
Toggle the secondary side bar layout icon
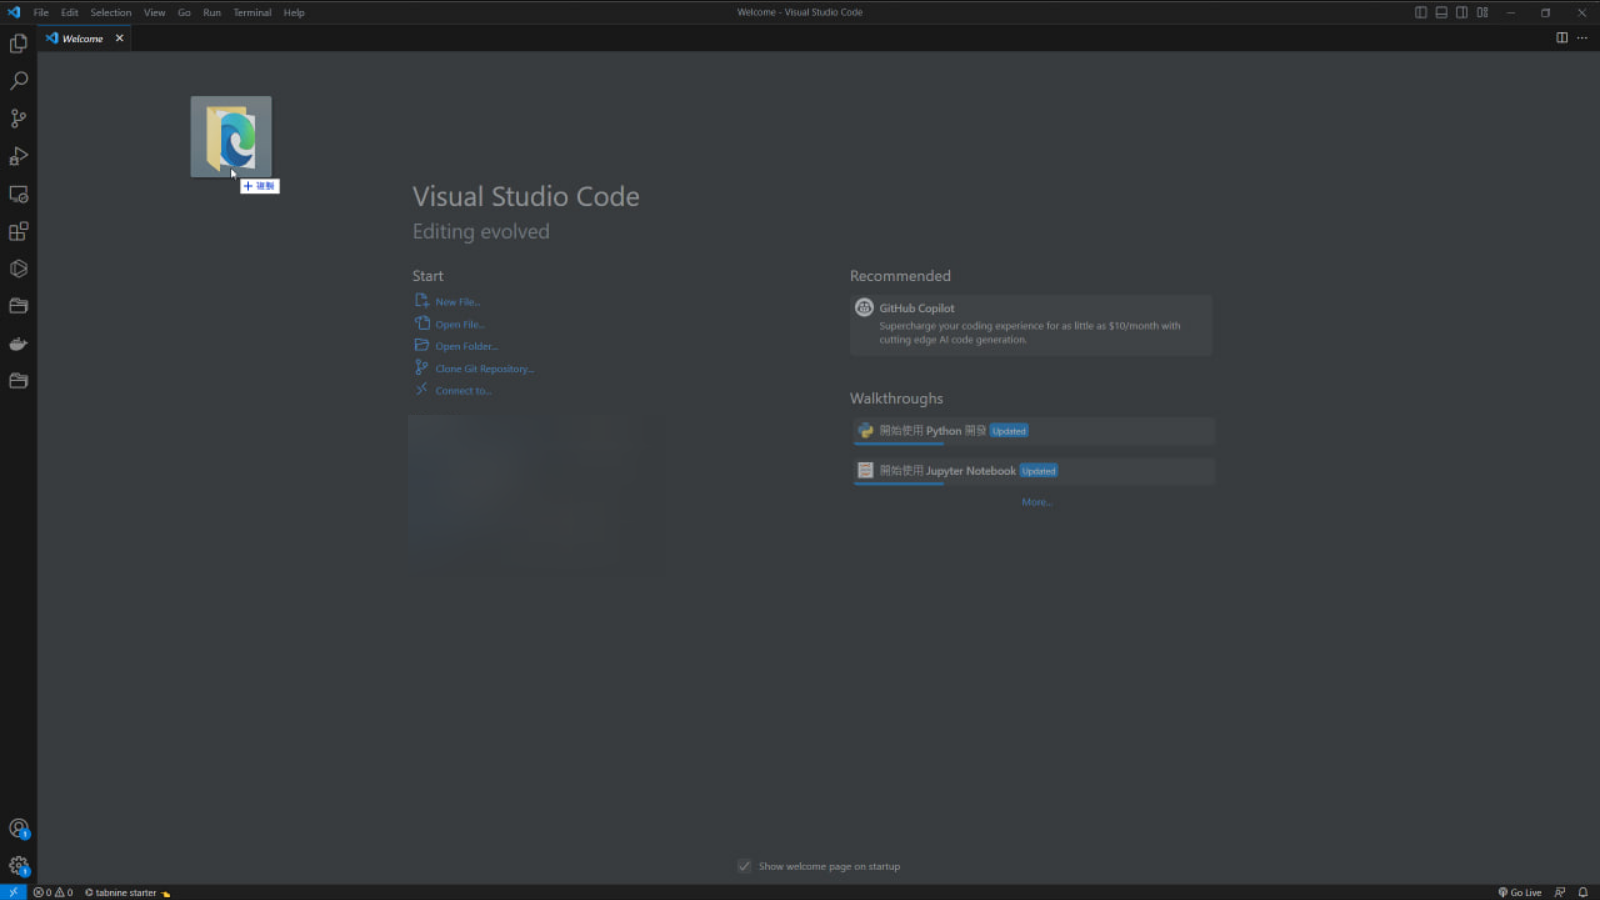pos(1462,12)
